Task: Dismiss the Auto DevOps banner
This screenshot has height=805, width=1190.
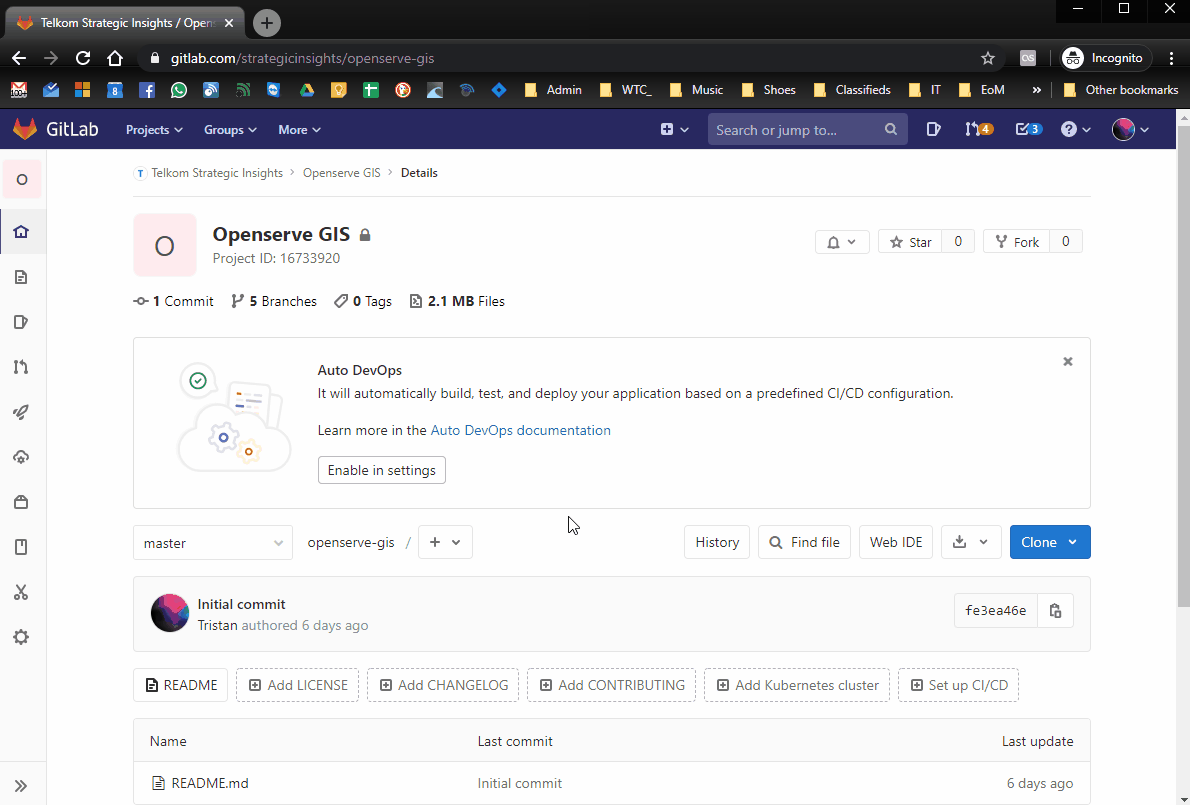Action: pyautogui.click(x=1067, y=361)
